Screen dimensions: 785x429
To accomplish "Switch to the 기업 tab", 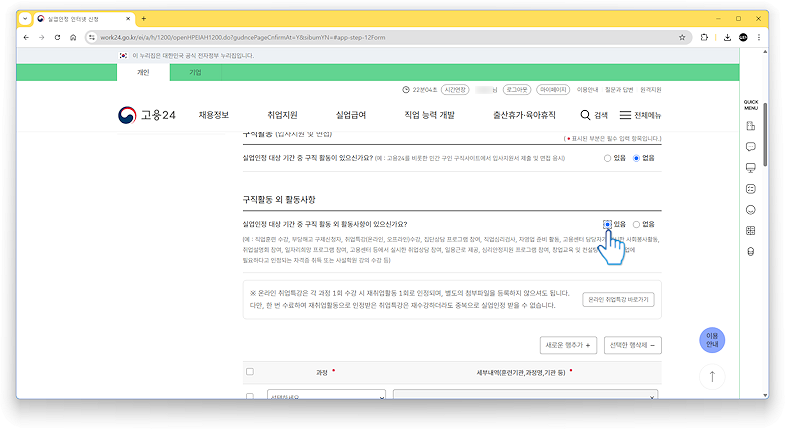I will tap(195, 73).
